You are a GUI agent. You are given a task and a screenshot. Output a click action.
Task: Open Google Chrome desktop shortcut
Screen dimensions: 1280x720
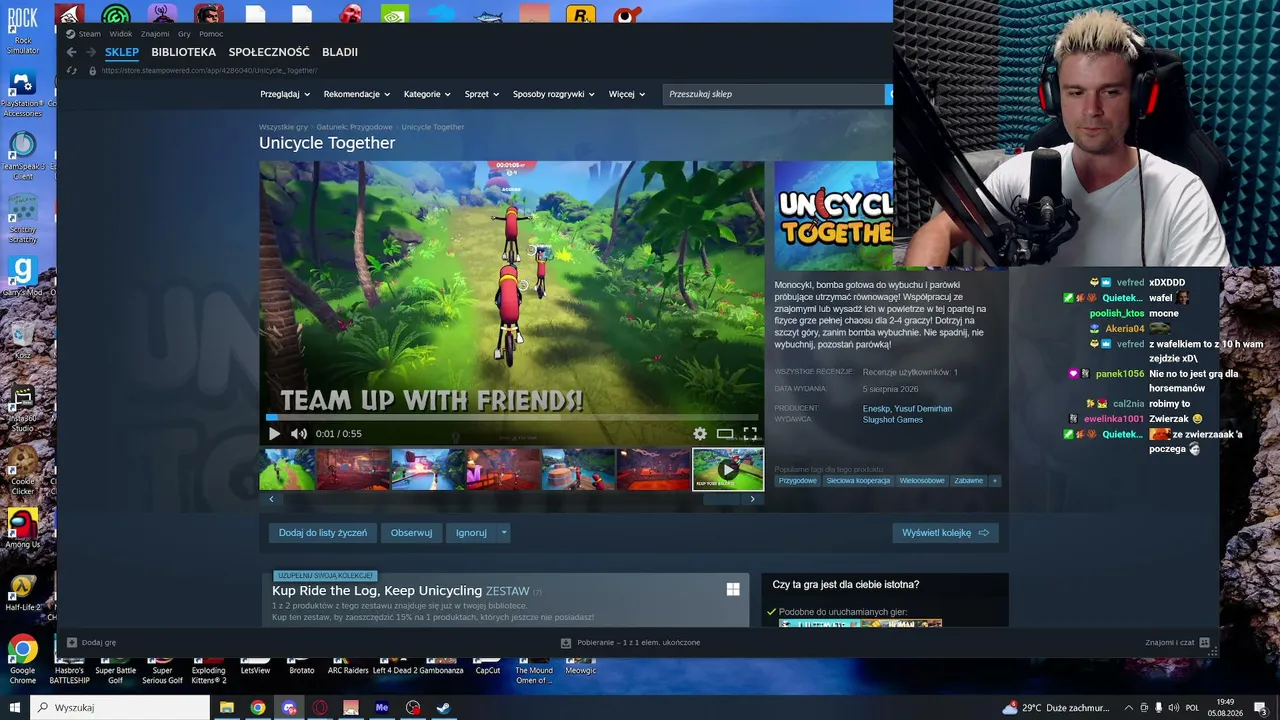pyautogui.click(x=22, y=658)
